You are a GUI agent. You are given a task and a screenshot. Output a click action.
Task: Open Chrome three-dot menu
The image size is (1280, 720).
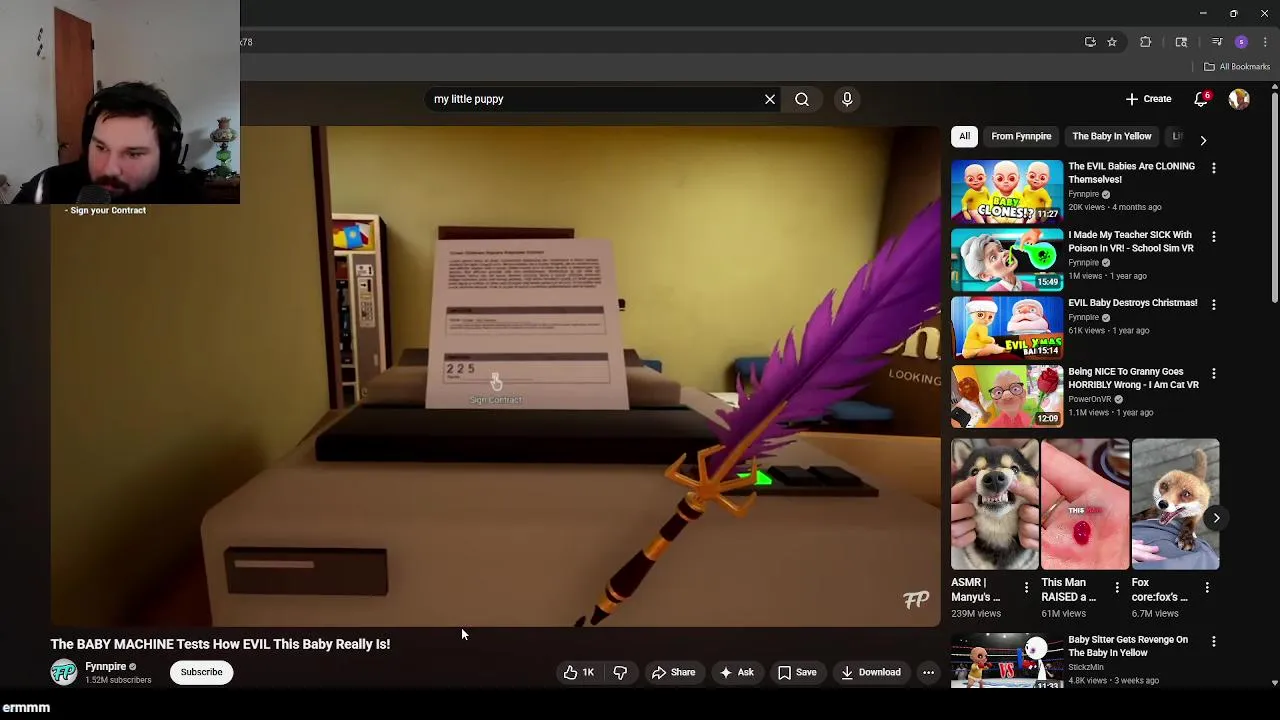tap(1265, 42)
